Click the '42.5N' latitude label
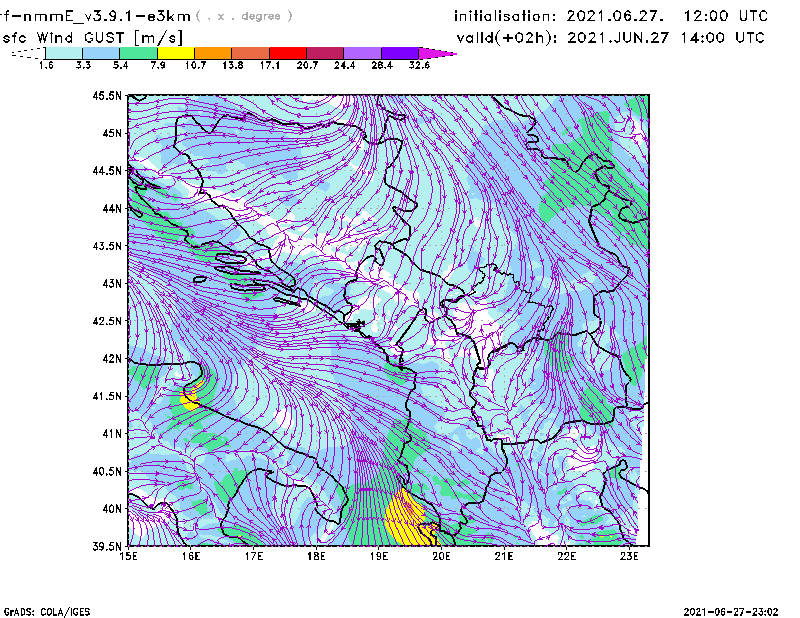Screen dimensions: 800x618 coord(107,321)
